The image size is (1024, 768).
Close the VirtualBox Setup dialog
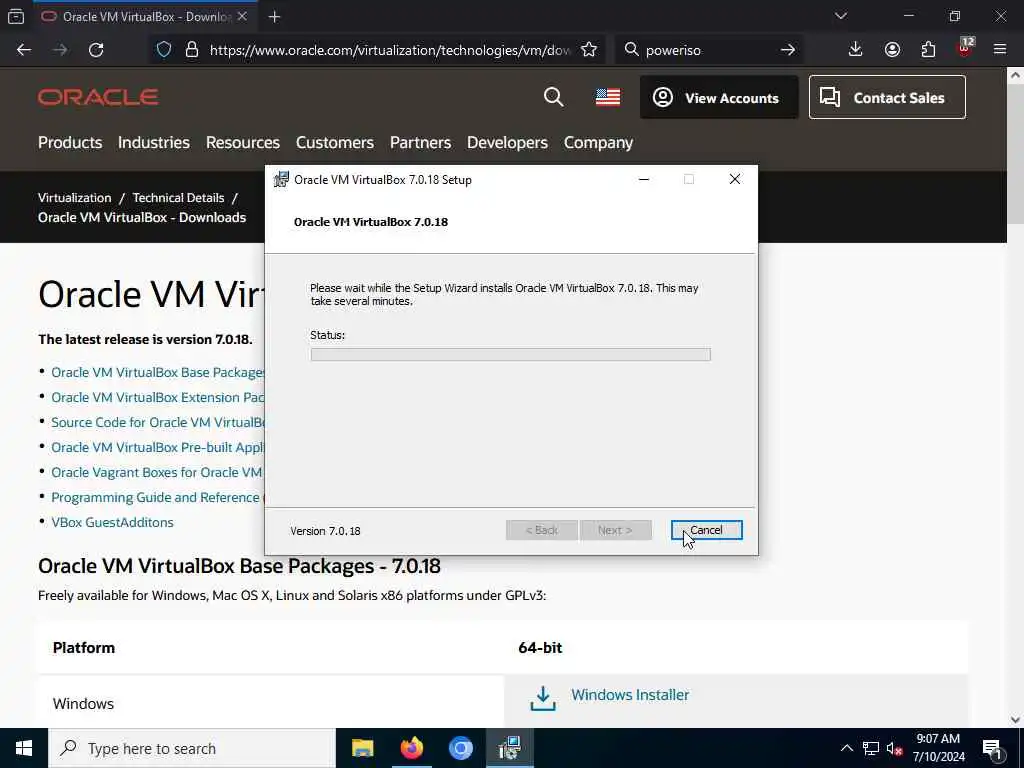coord(735,180)
